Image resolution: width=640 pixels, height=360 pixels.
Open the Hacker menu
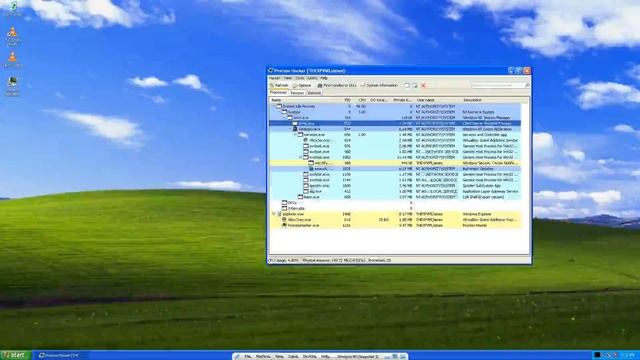[274, 78]
